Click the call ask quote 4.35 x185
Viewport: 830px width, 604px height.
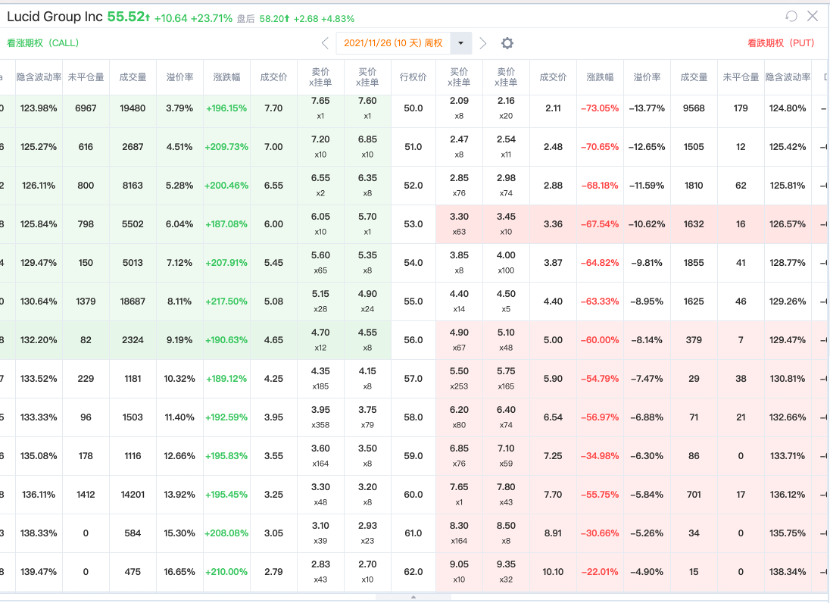(320, 379)
